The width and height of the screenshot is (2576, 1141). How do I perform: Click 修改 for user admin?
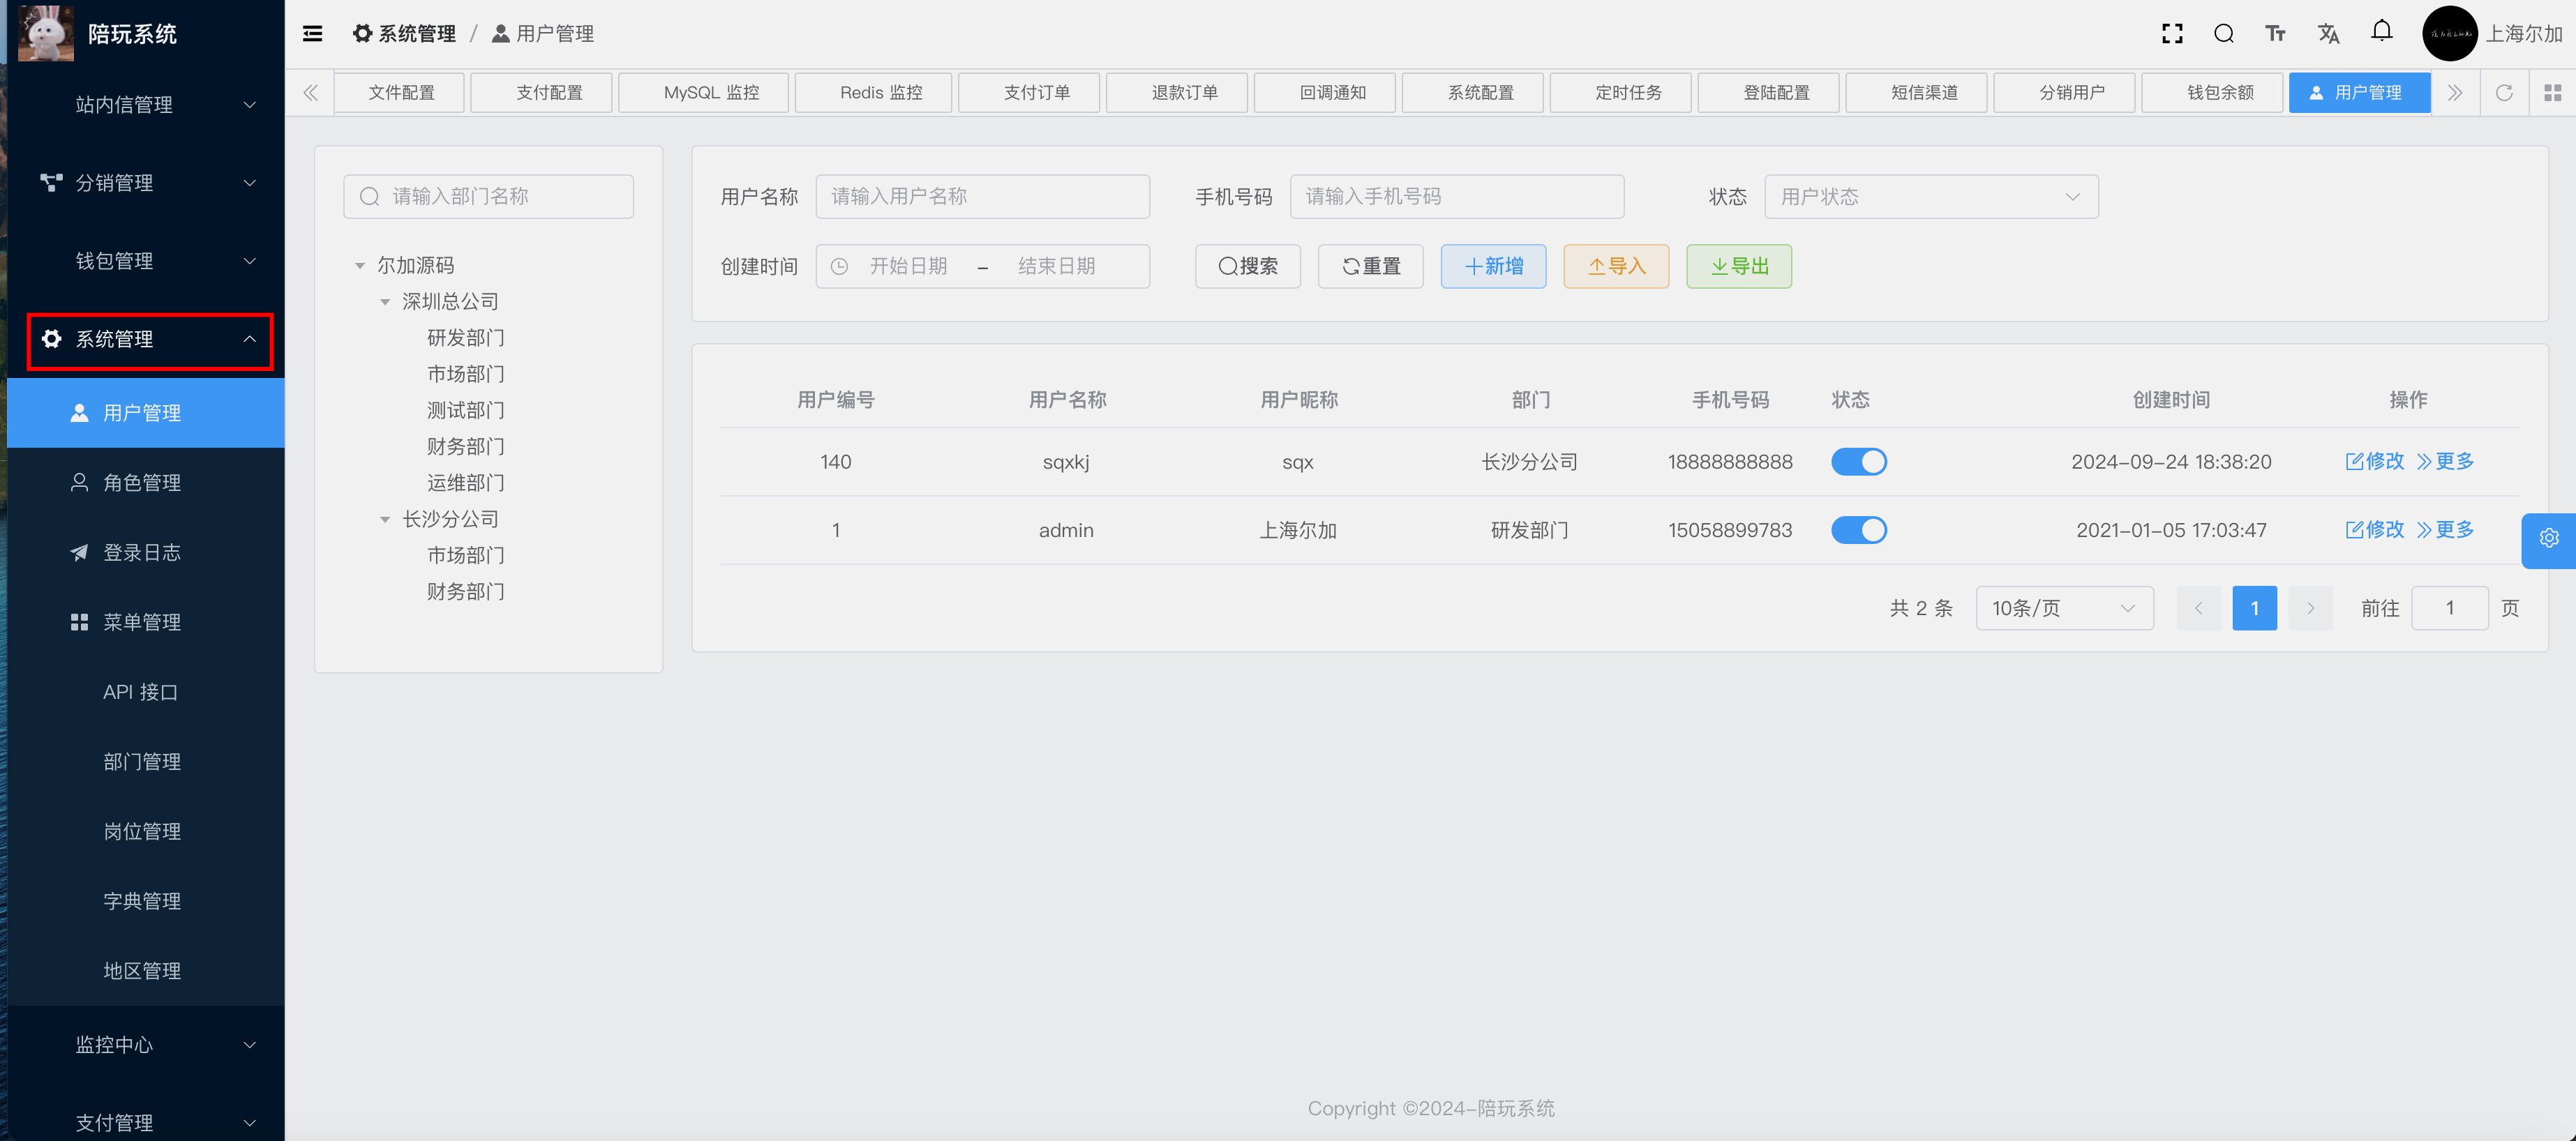click(2375, 530)
